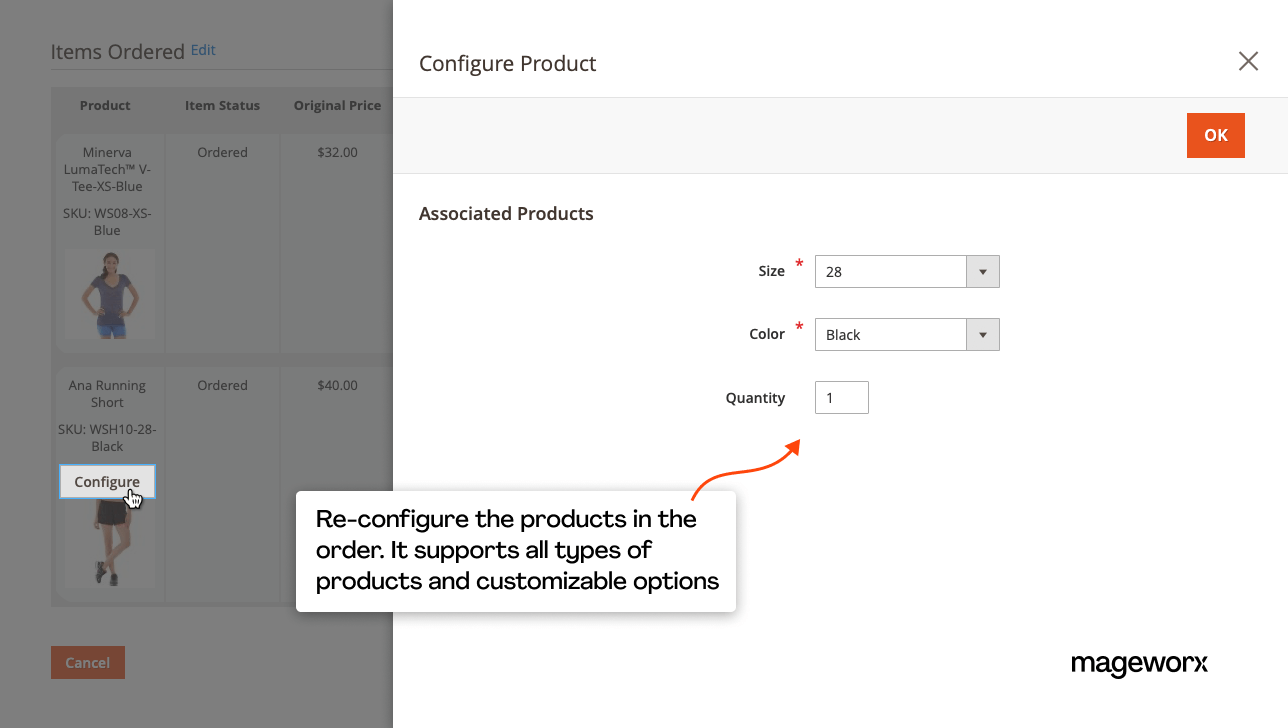
Task: Click the Original Price column header
Action: click(x=337, y=105)
